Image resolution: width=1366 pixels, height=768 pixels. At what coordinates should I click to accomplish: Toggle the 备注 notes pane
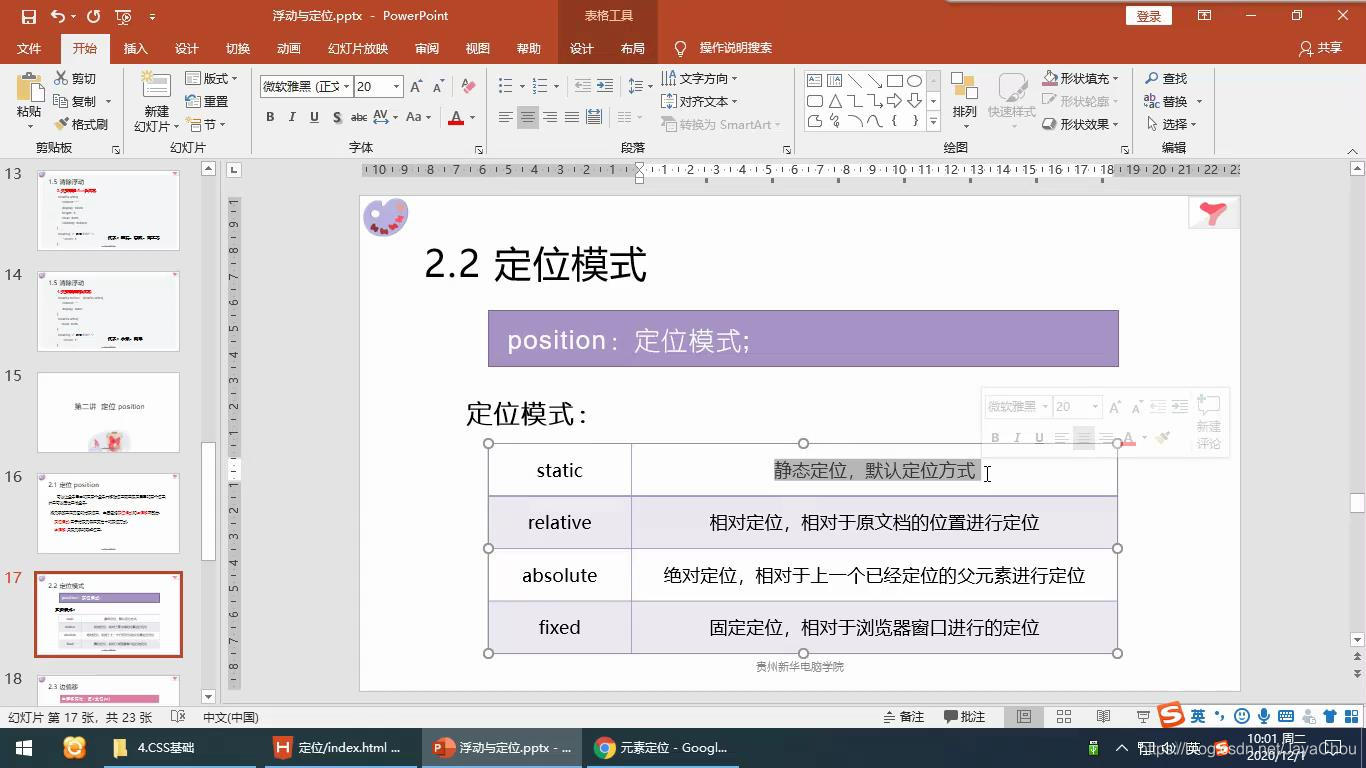point(903,717)
